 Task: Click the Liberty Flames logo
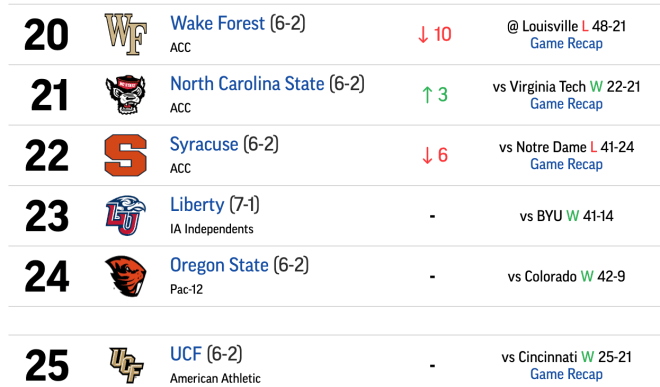point(125,215)
